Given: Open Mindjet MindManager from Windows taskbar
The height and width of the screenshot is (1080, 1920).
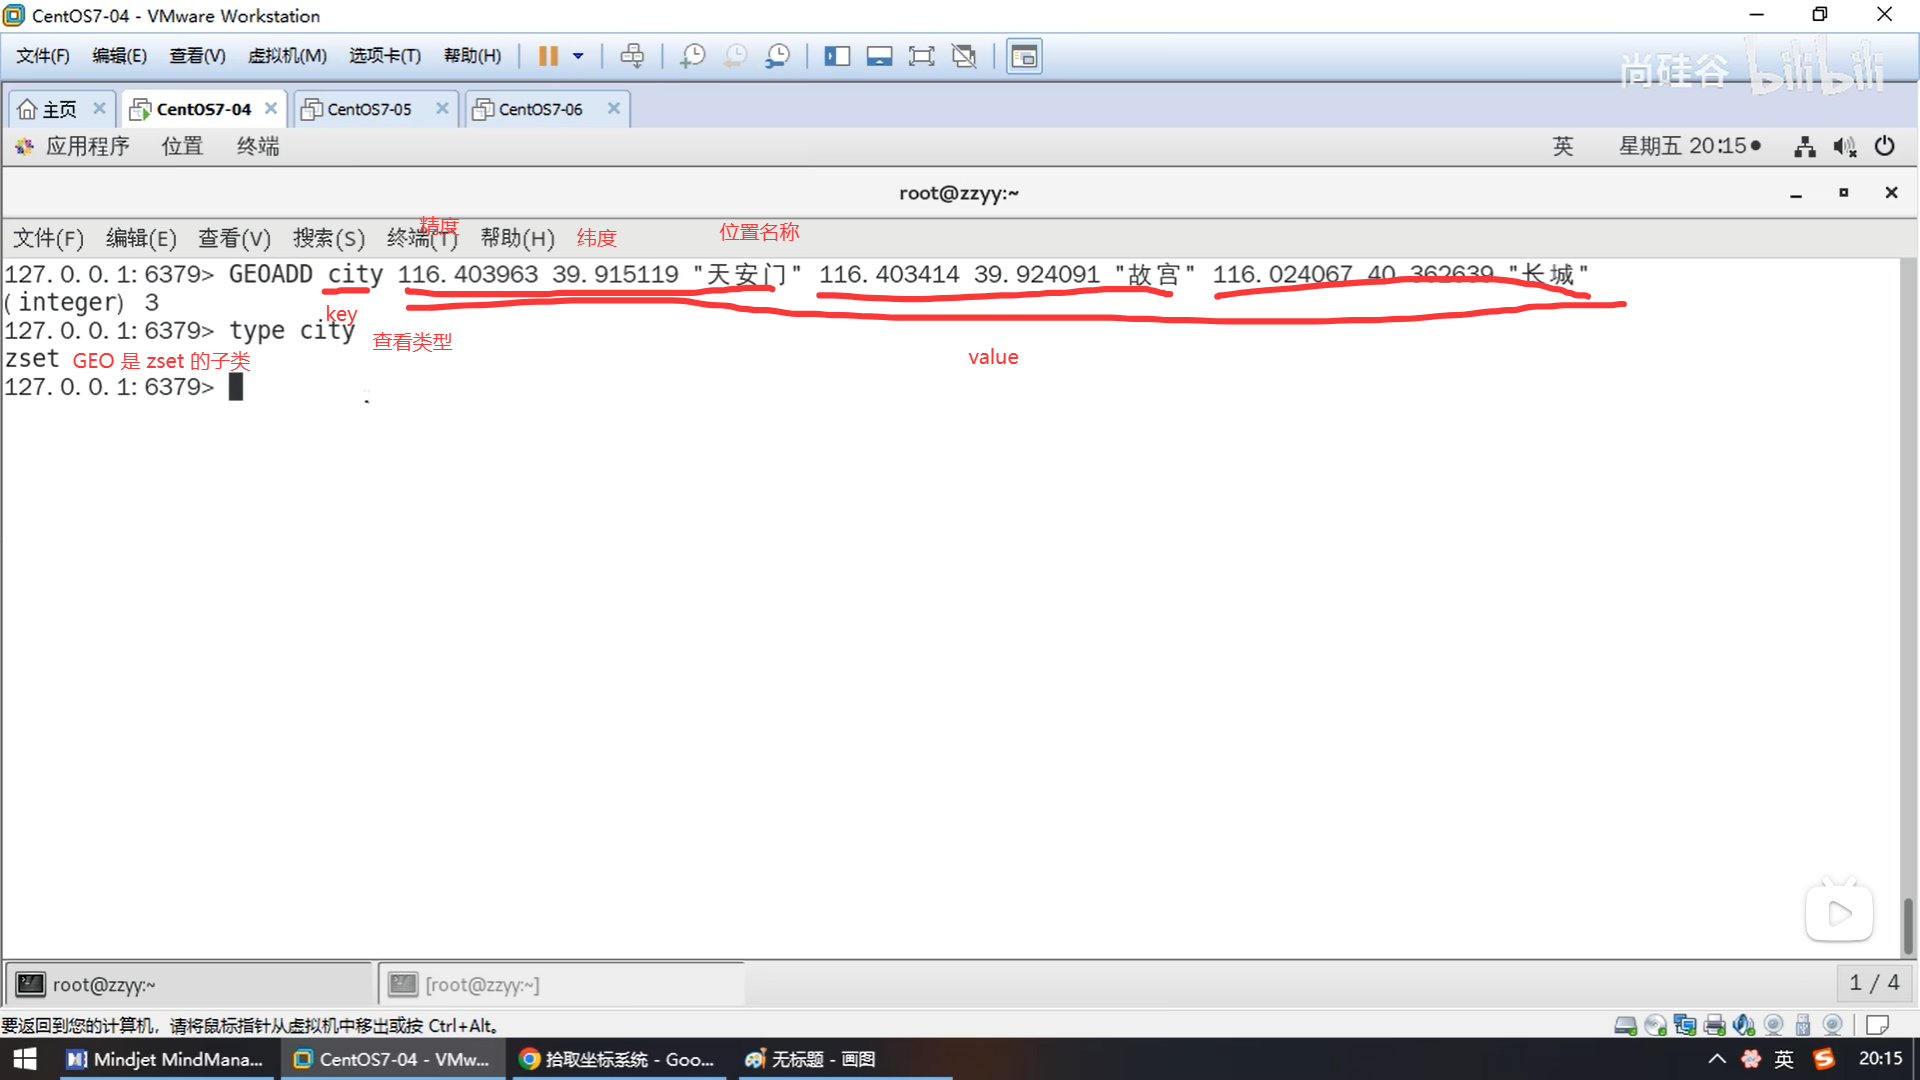Looking at the screenshot, I should click(x=165, y=1059).
